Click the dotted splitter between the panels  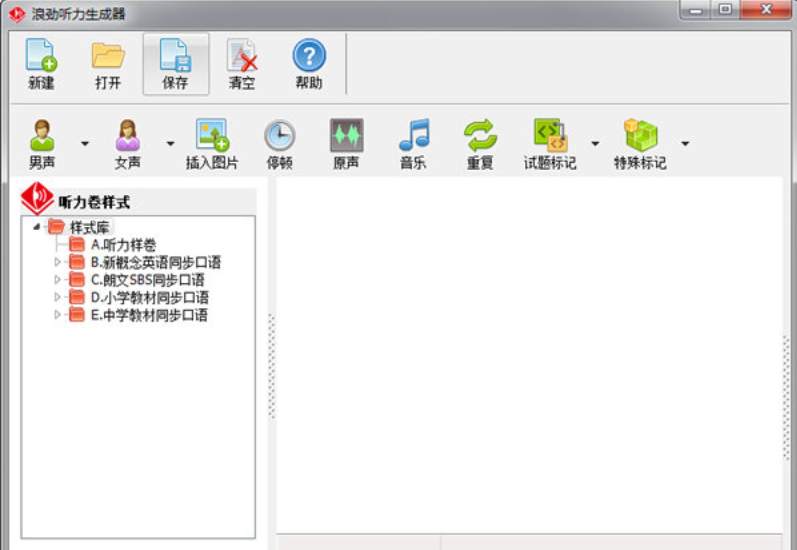271,366
